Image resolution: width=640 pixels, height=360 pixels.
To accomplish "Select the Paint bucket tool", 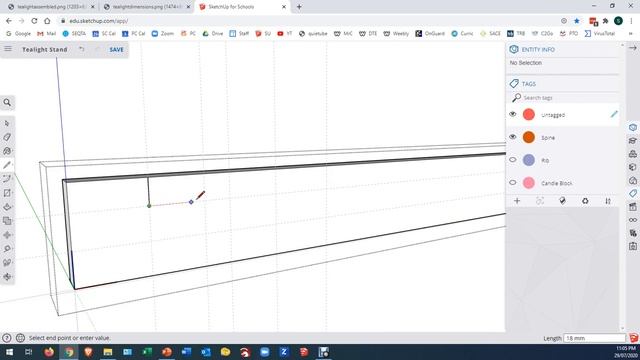I will tap(7, 151).
